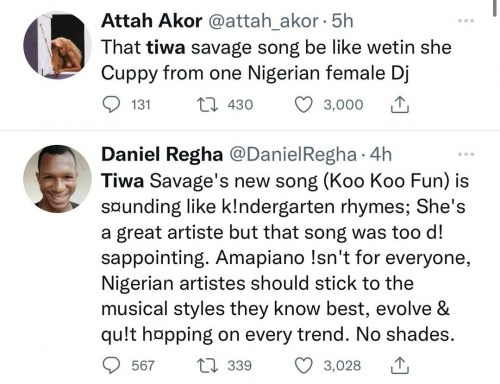
Task: Click the scrollbar at the right edge
Action: pyautogui.click(x=496, y=7)
